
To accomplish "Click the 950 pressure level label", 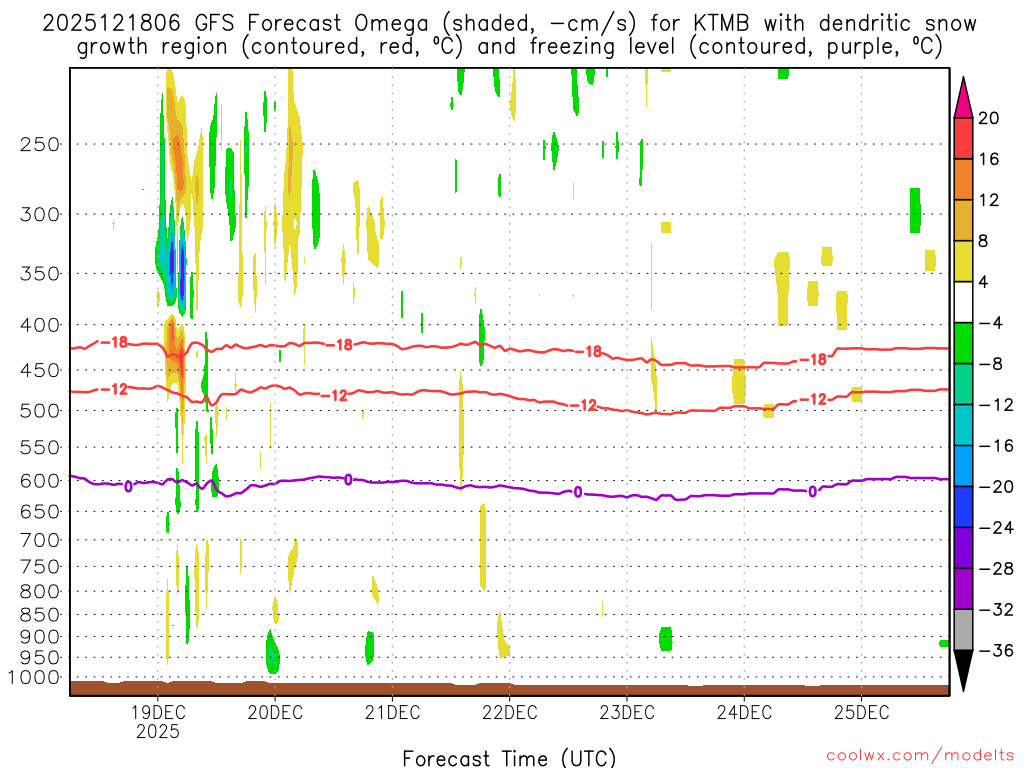I will (x=40, y=658).
